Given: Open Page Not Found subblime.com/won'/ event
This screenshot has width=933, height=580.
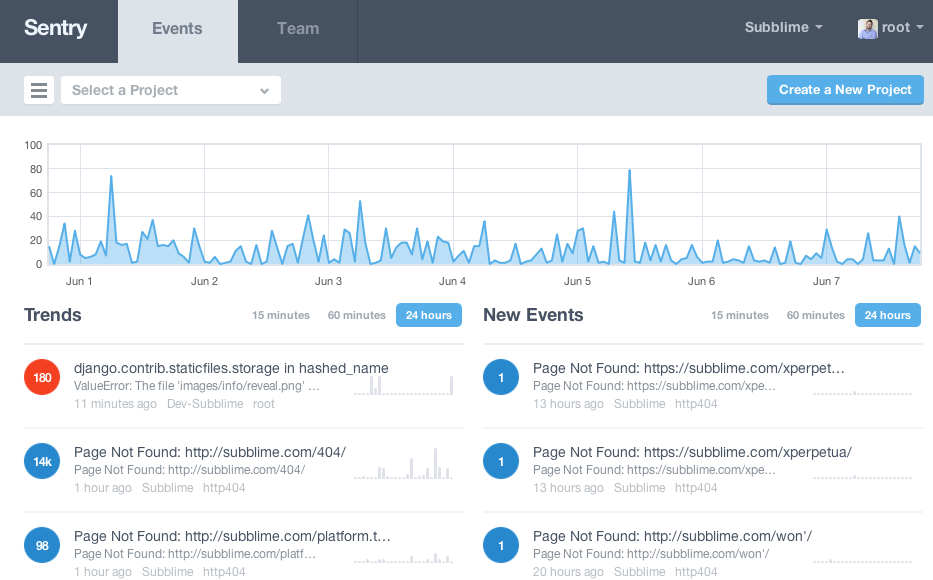Looking at the screenshot, I should coord(672,536).
